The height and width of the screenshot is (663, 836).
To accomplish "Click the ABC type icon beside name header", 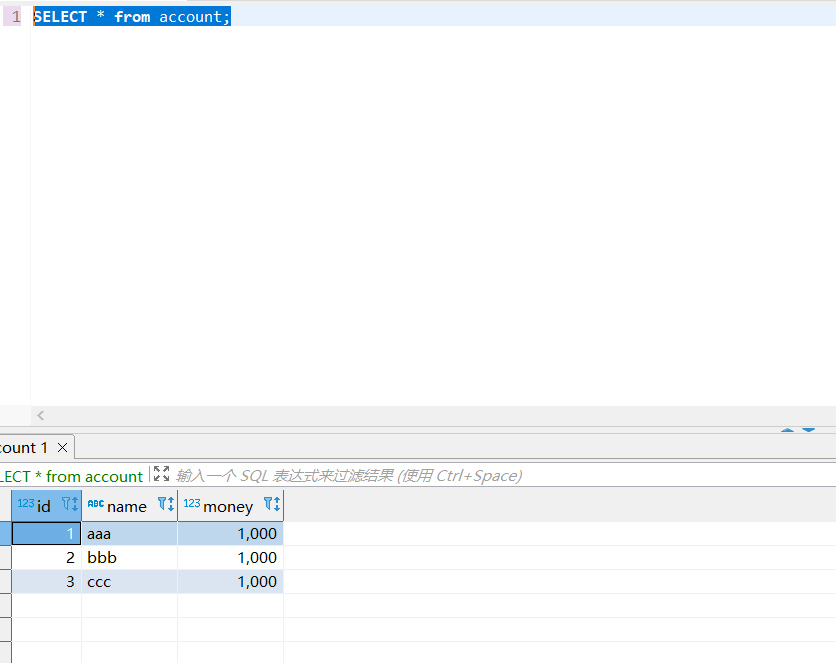I will pos(96,504).
